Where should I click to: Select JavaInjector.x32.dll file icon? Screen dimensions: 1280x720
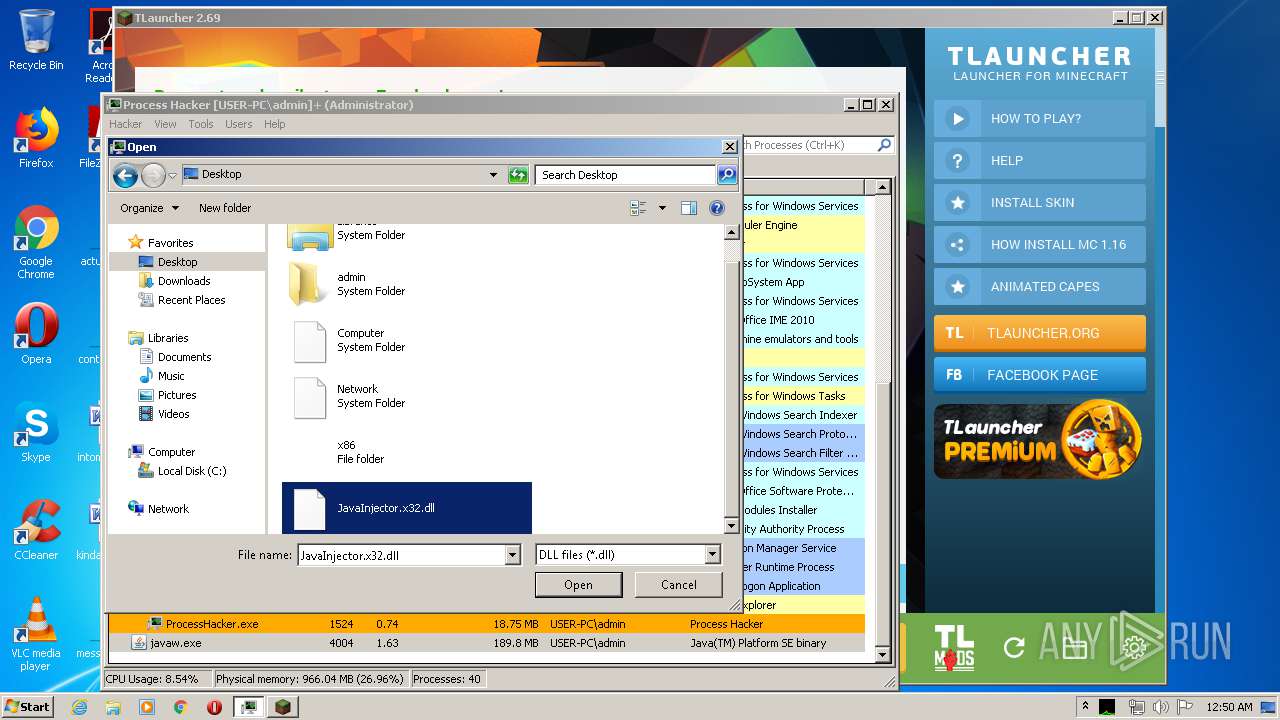(309, 509)
